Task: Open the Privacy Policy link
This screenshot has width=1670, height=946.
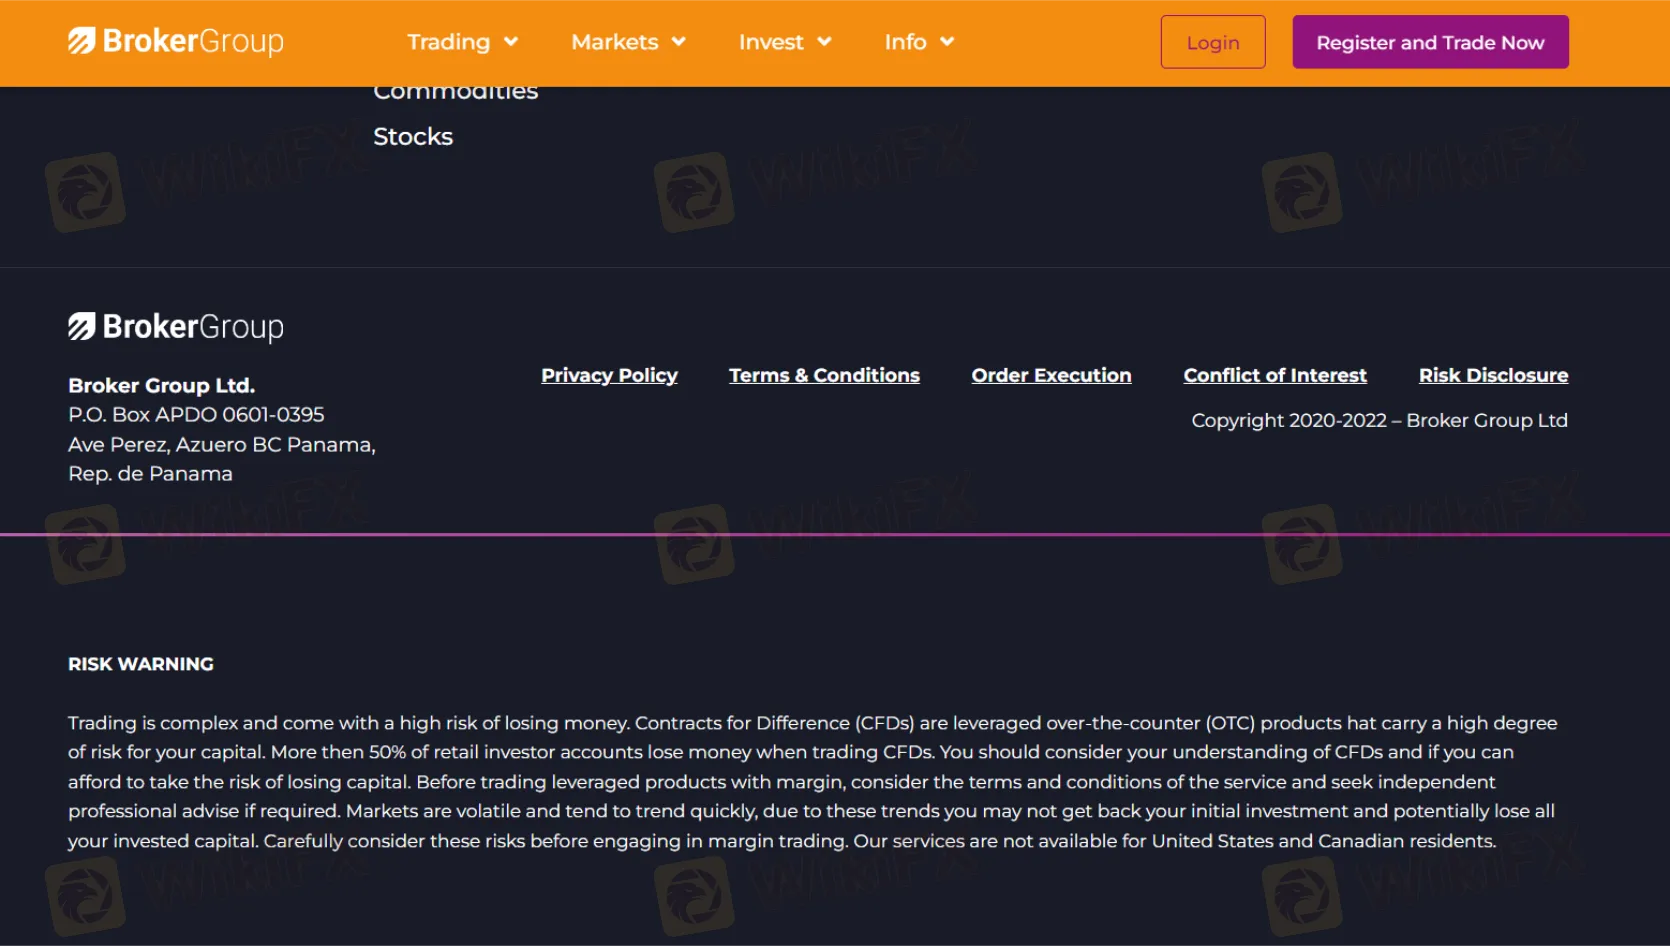Action: (609, 375)
